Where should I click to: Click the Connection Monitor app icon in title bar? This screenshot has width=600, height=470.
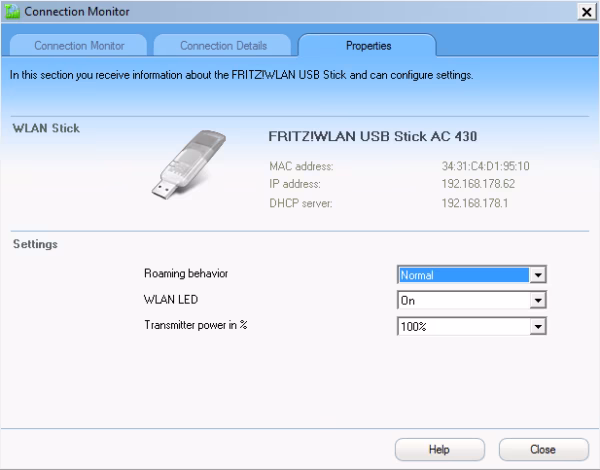12,11
